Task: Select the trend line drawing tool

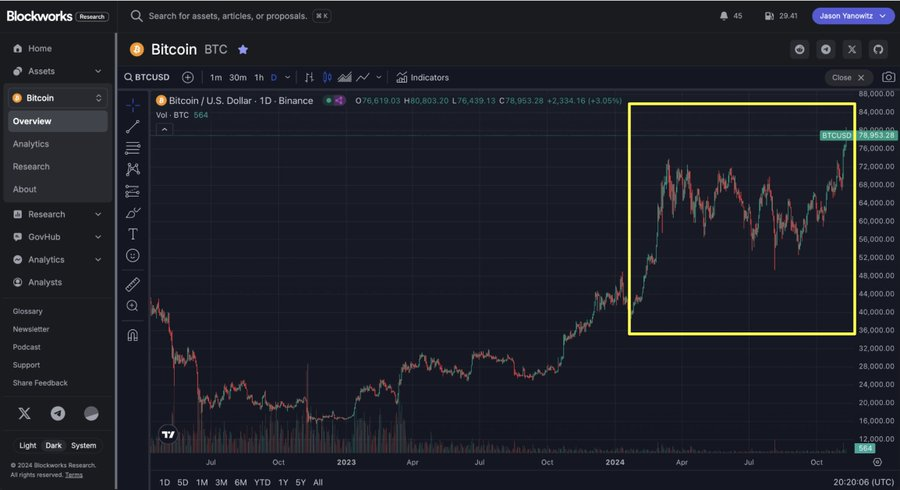Action: (133, 126)
